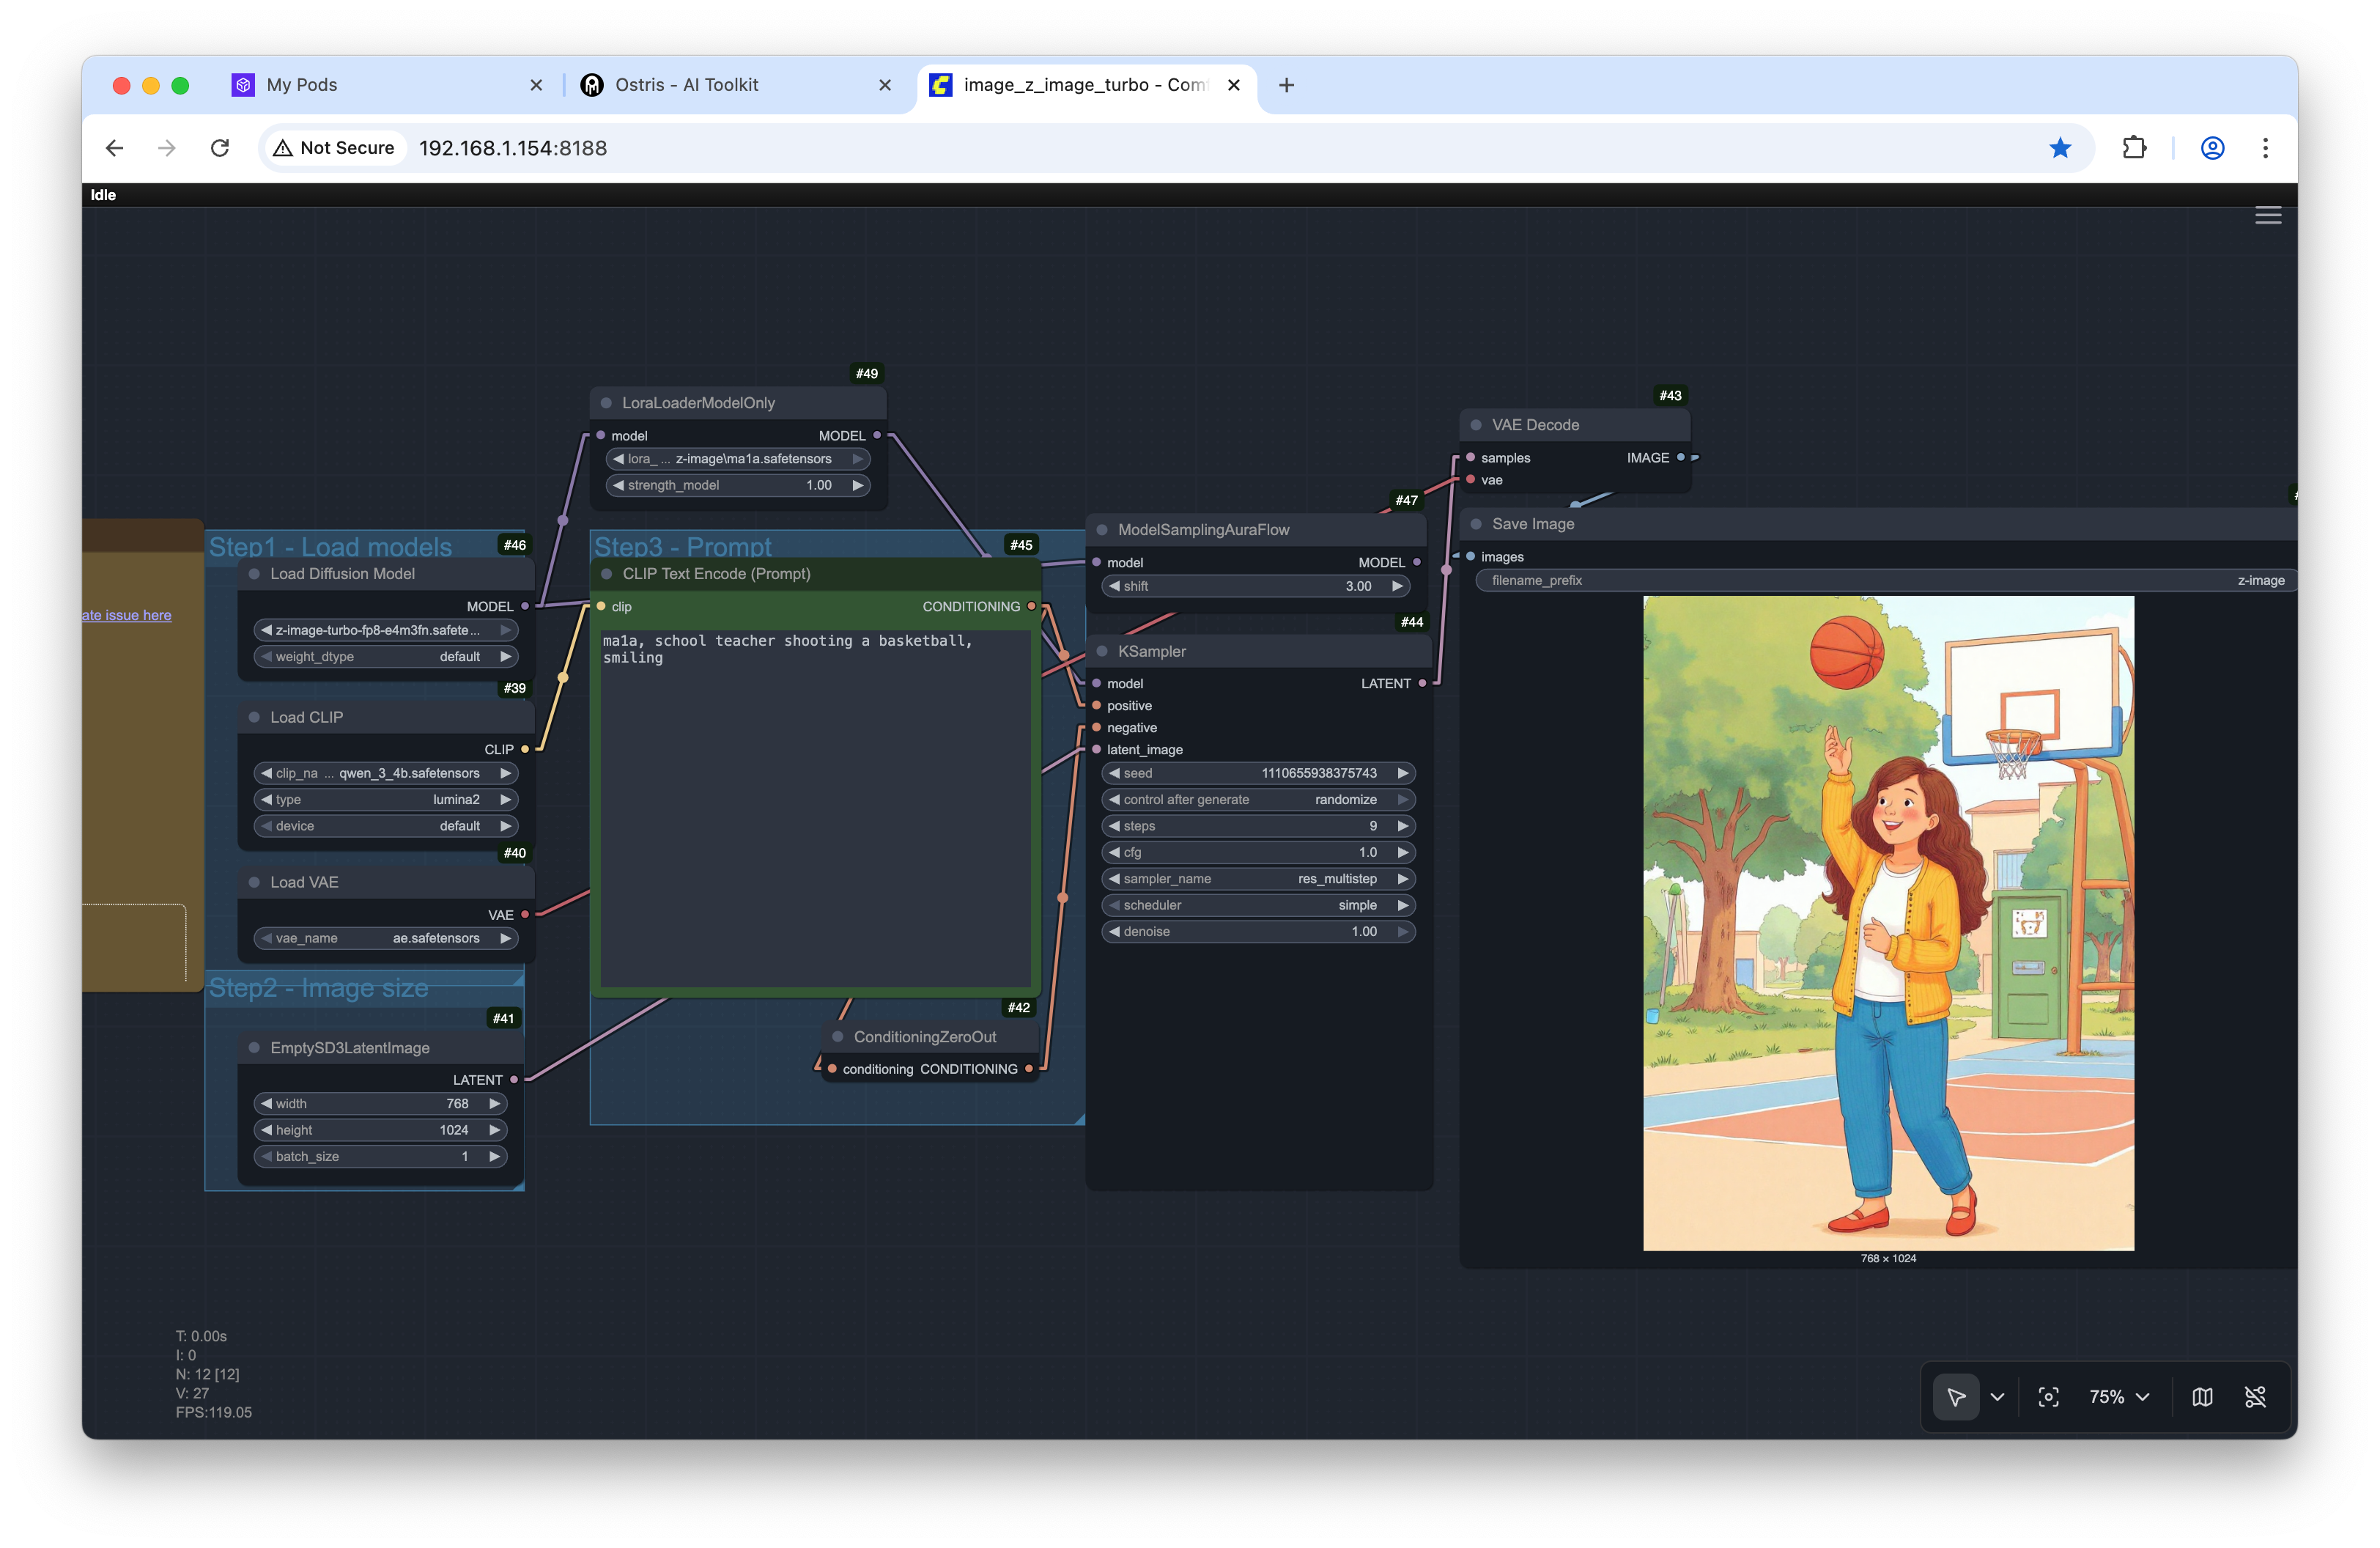Screen dimensions: 2380x1548
Task: Collapse the LoraLoaderModelOnly node dot
Action: [x=606, y=403]
